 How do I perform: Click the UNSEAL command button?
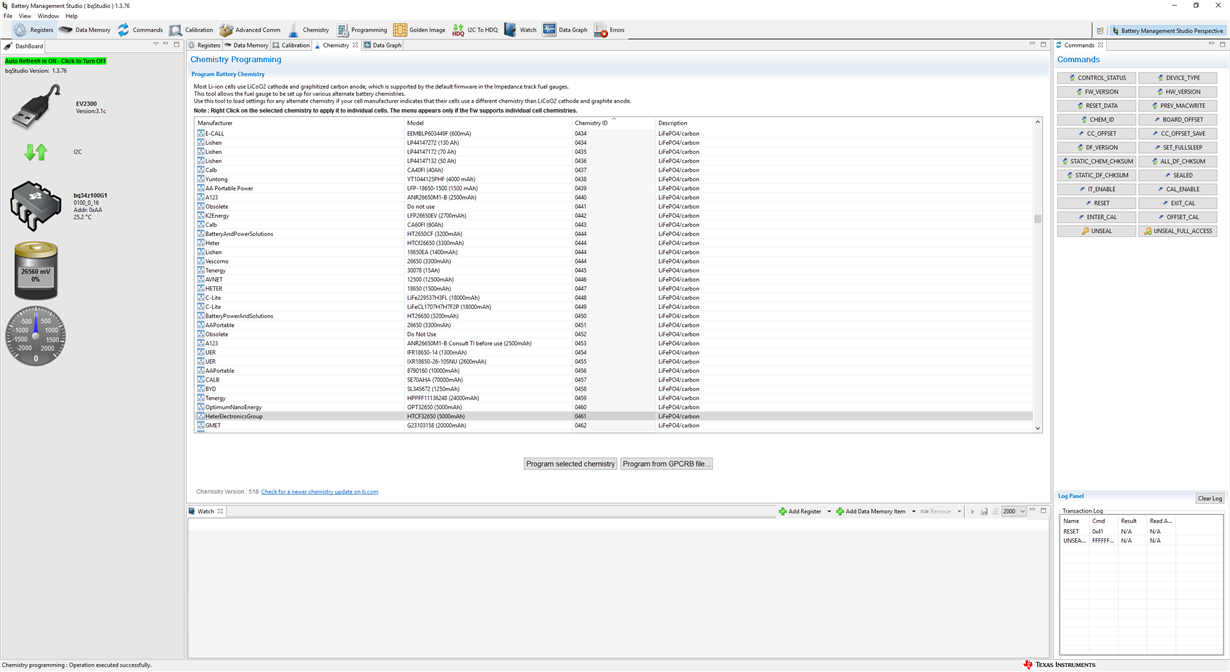point(1098,231)
